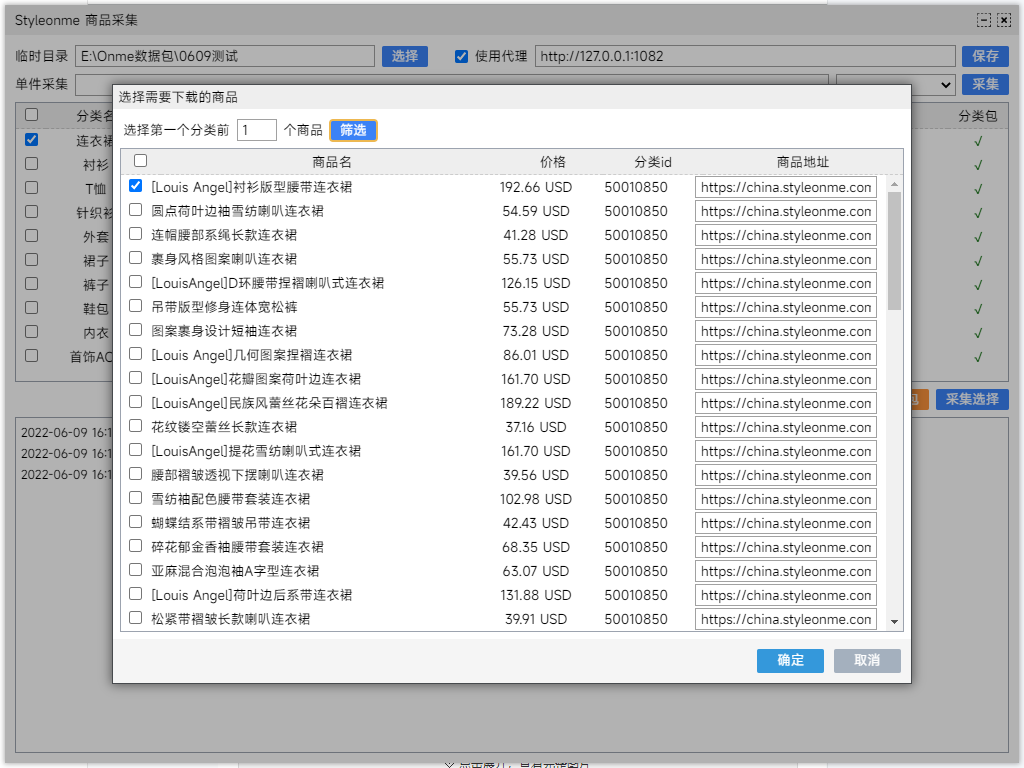The image size is (1024, 768).
Task: Check the 圆点荷叶边袖雪纺喇叭连衣裙 product checkbox
Action: (136, 210)
